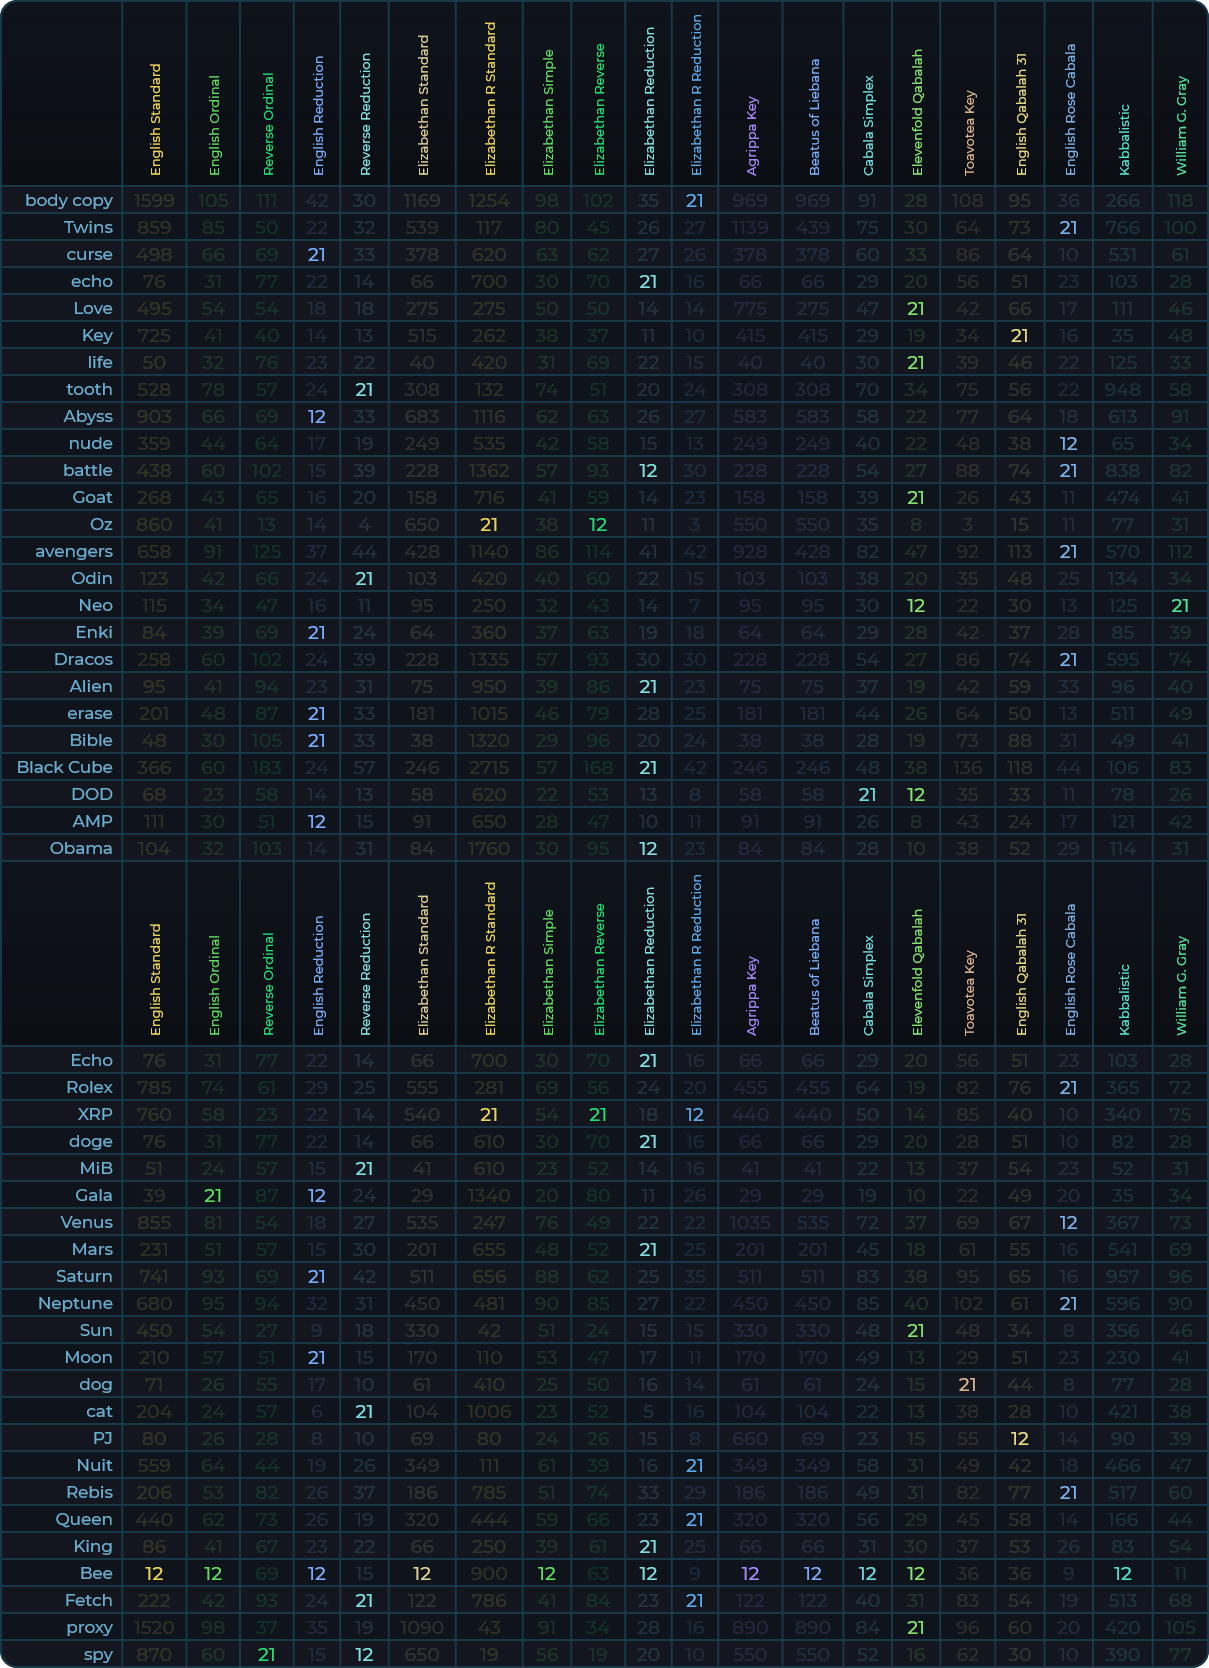Click value 1599 in the body copy row
Image resolution: width=1209 pixels, height=1668 pixels.
154,200
